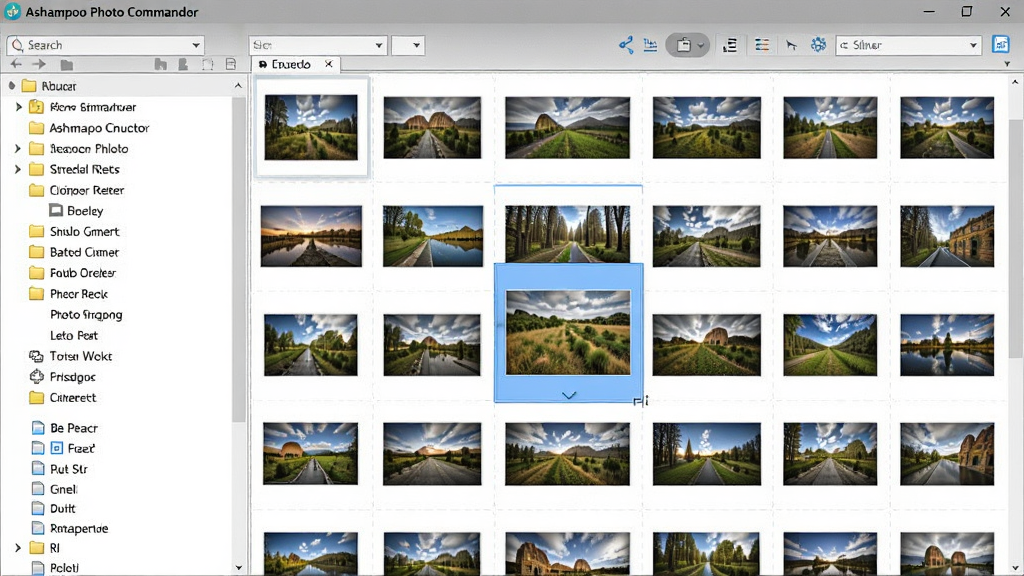
Task: Click the blue panel icon at top right
Action: click(x=1000, y=44)
